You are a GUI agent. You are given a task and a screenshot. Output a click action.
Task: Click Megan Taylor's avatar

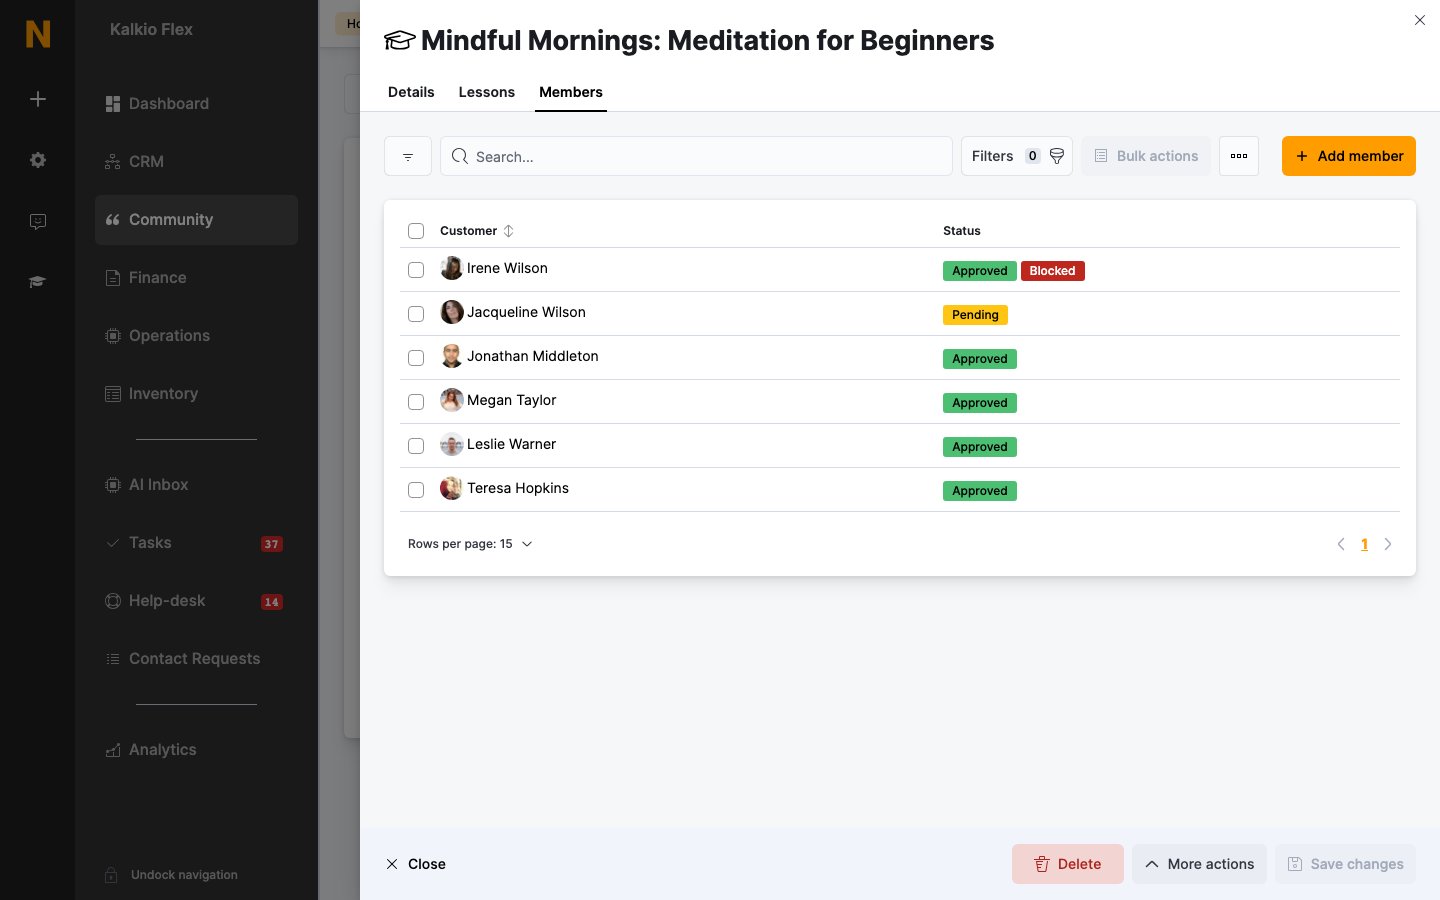(452, 400)
